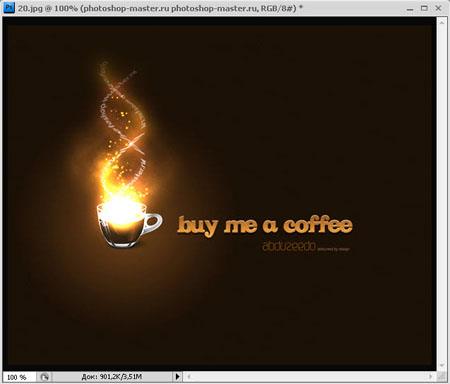
Task: Minimize the 20.jpg document window
Action: tap(410, 8)
